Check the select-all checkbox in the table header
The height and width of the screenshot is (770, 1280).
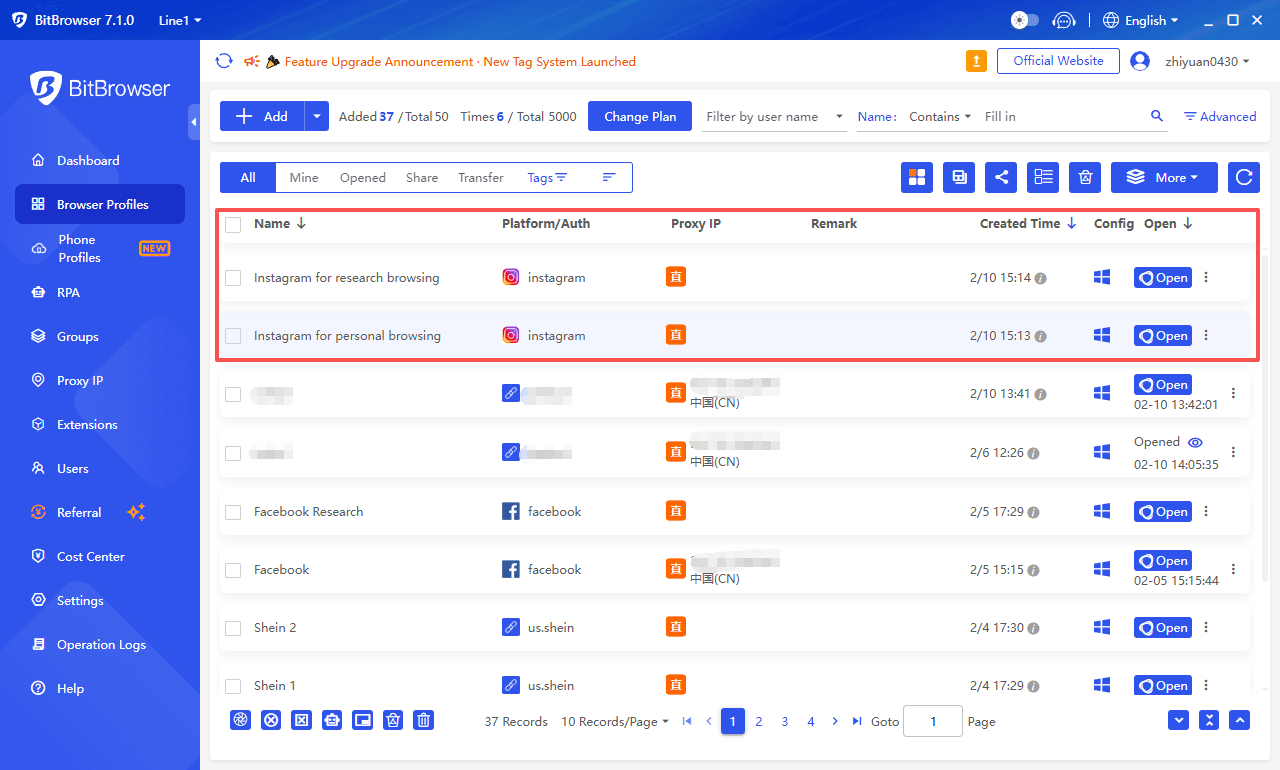click(x=233, y=224)
